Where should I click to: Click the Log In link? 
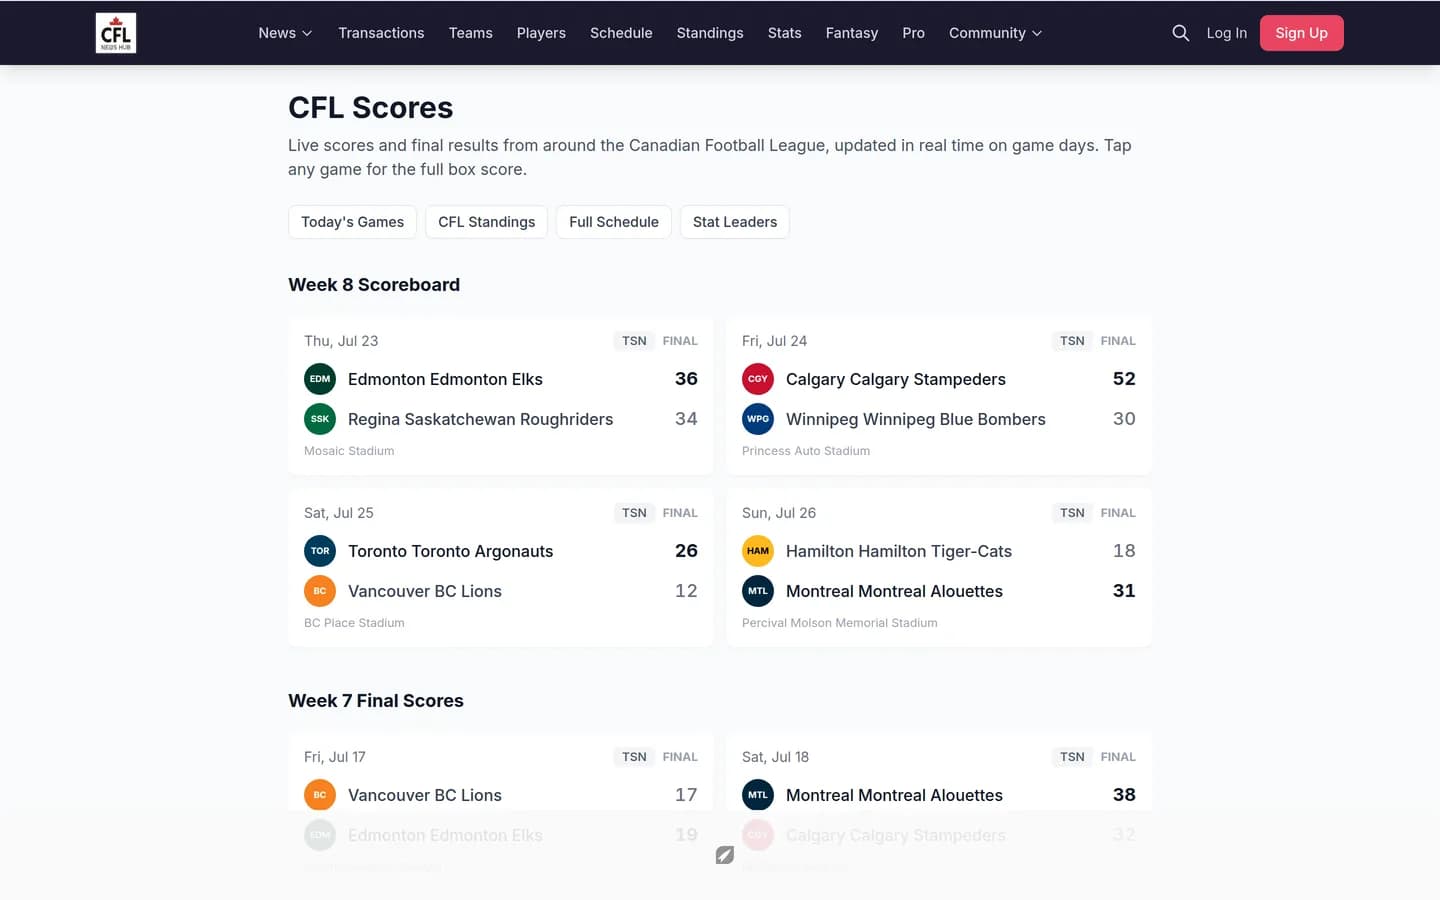(1226, 33)
